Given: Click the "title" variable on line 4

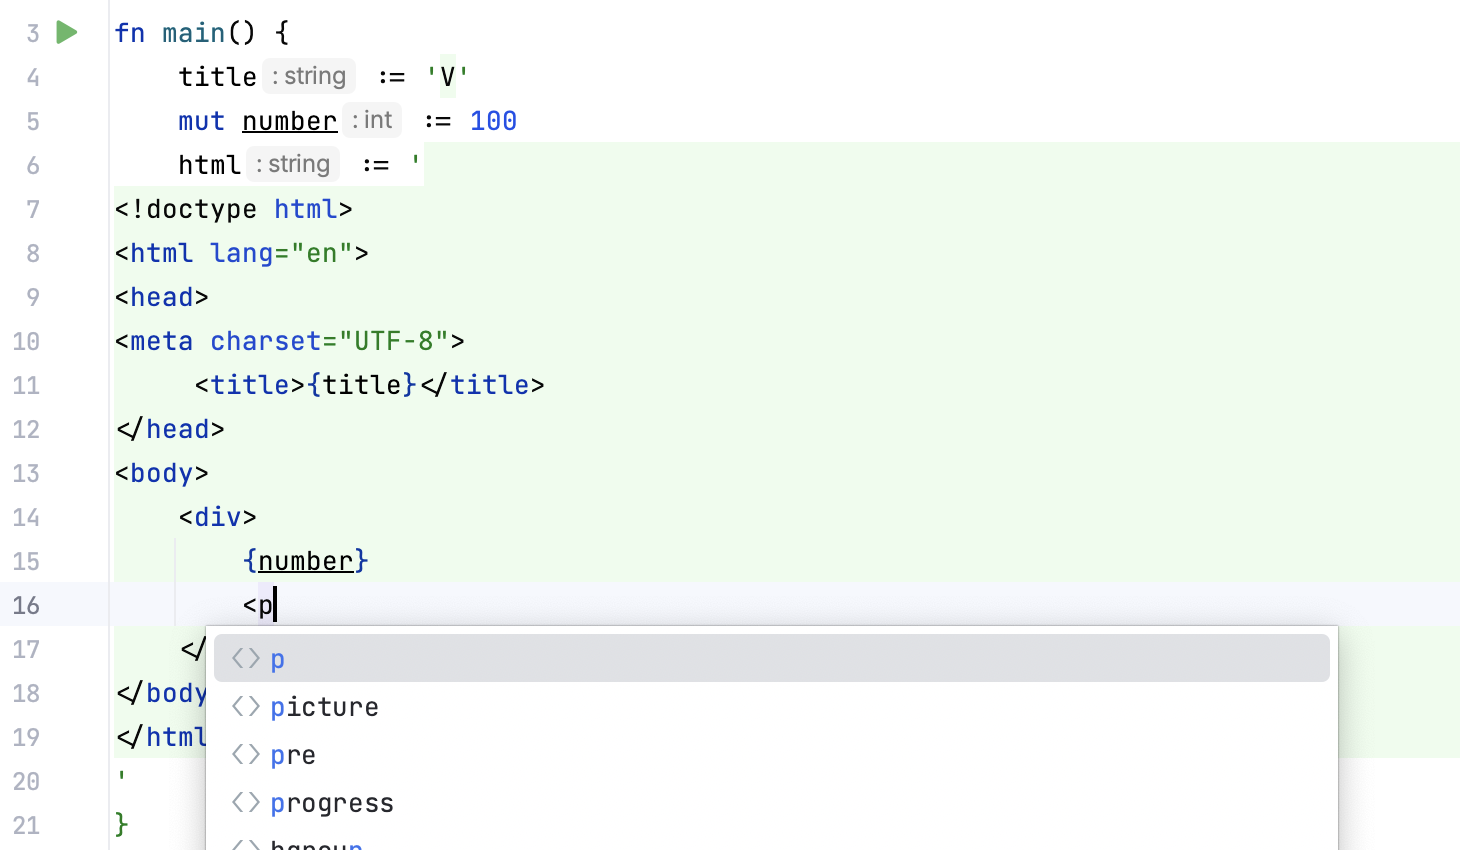Looking at the screenshot, I should coord(217,76).
